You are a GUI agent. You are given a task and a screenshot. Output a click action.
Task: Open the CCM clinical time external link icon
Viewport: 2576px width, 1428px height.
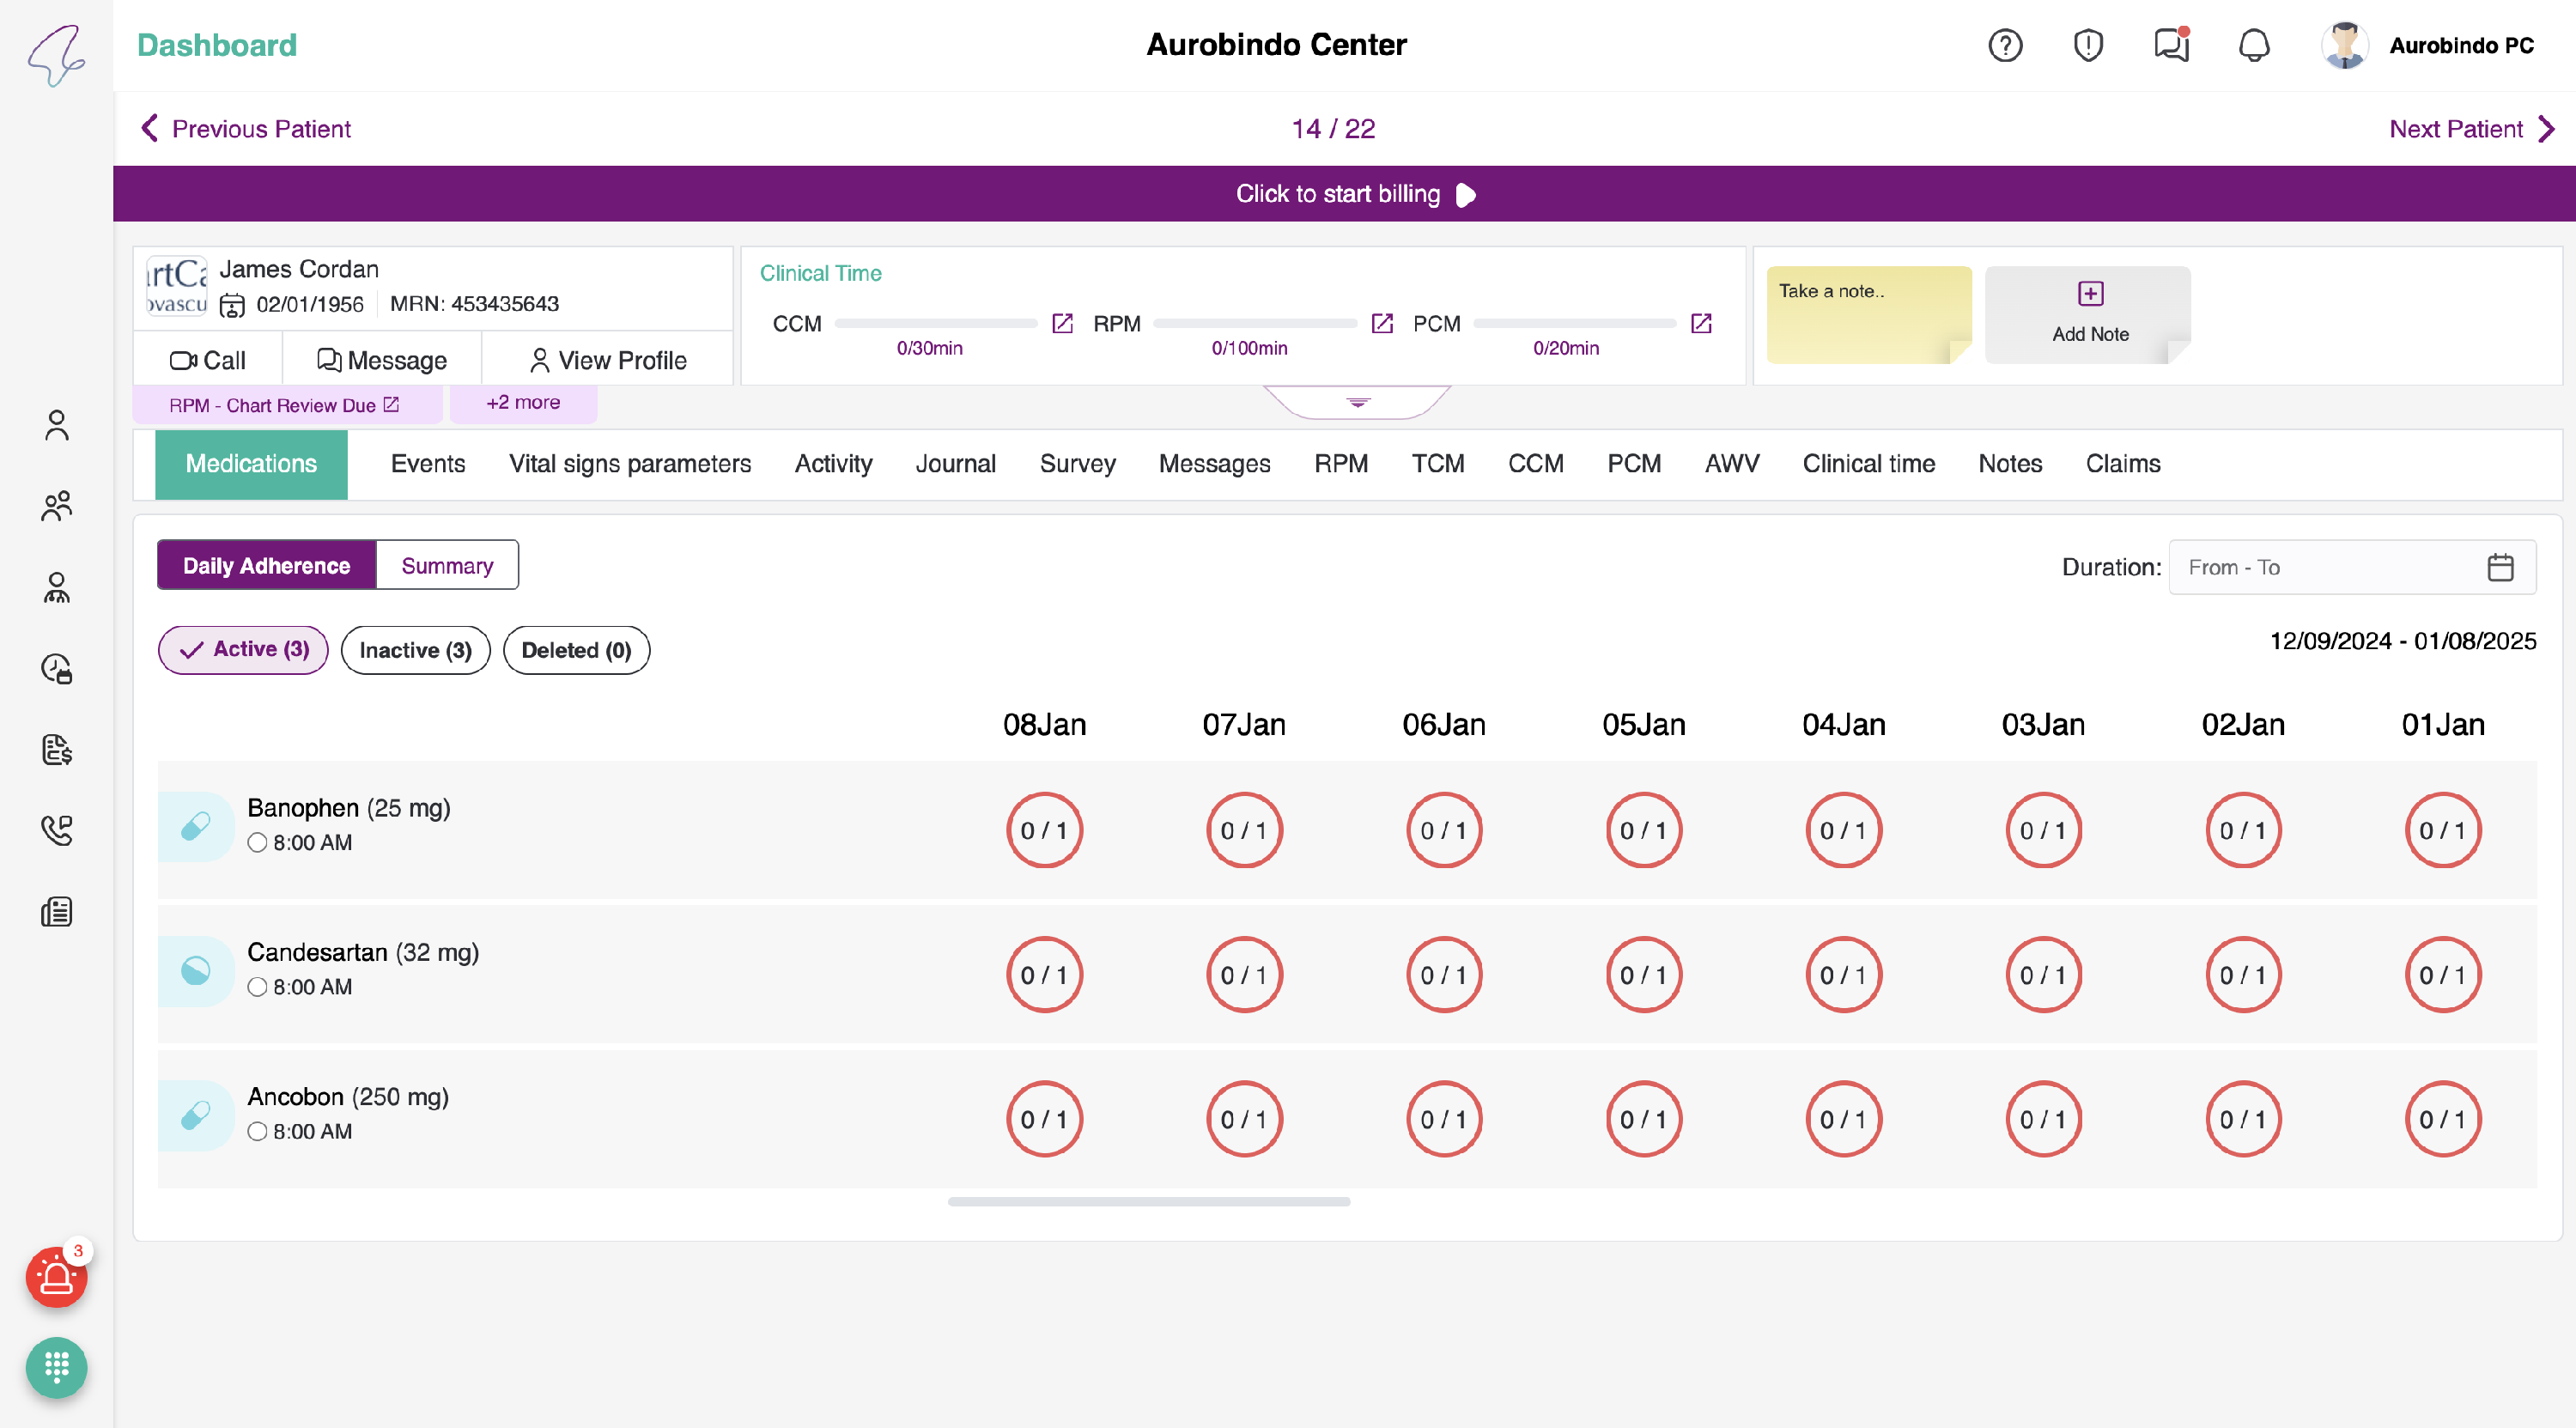pyautogui.click(x=1062, y=324)
